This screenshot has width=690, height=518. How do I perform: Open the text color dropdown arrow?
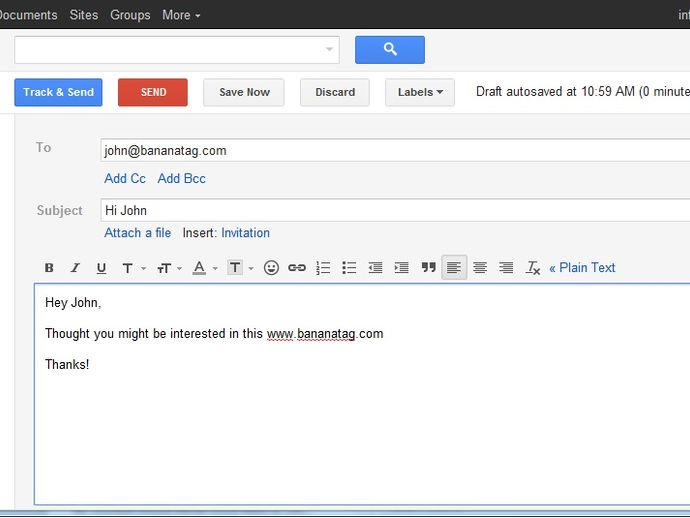point(215,268)
